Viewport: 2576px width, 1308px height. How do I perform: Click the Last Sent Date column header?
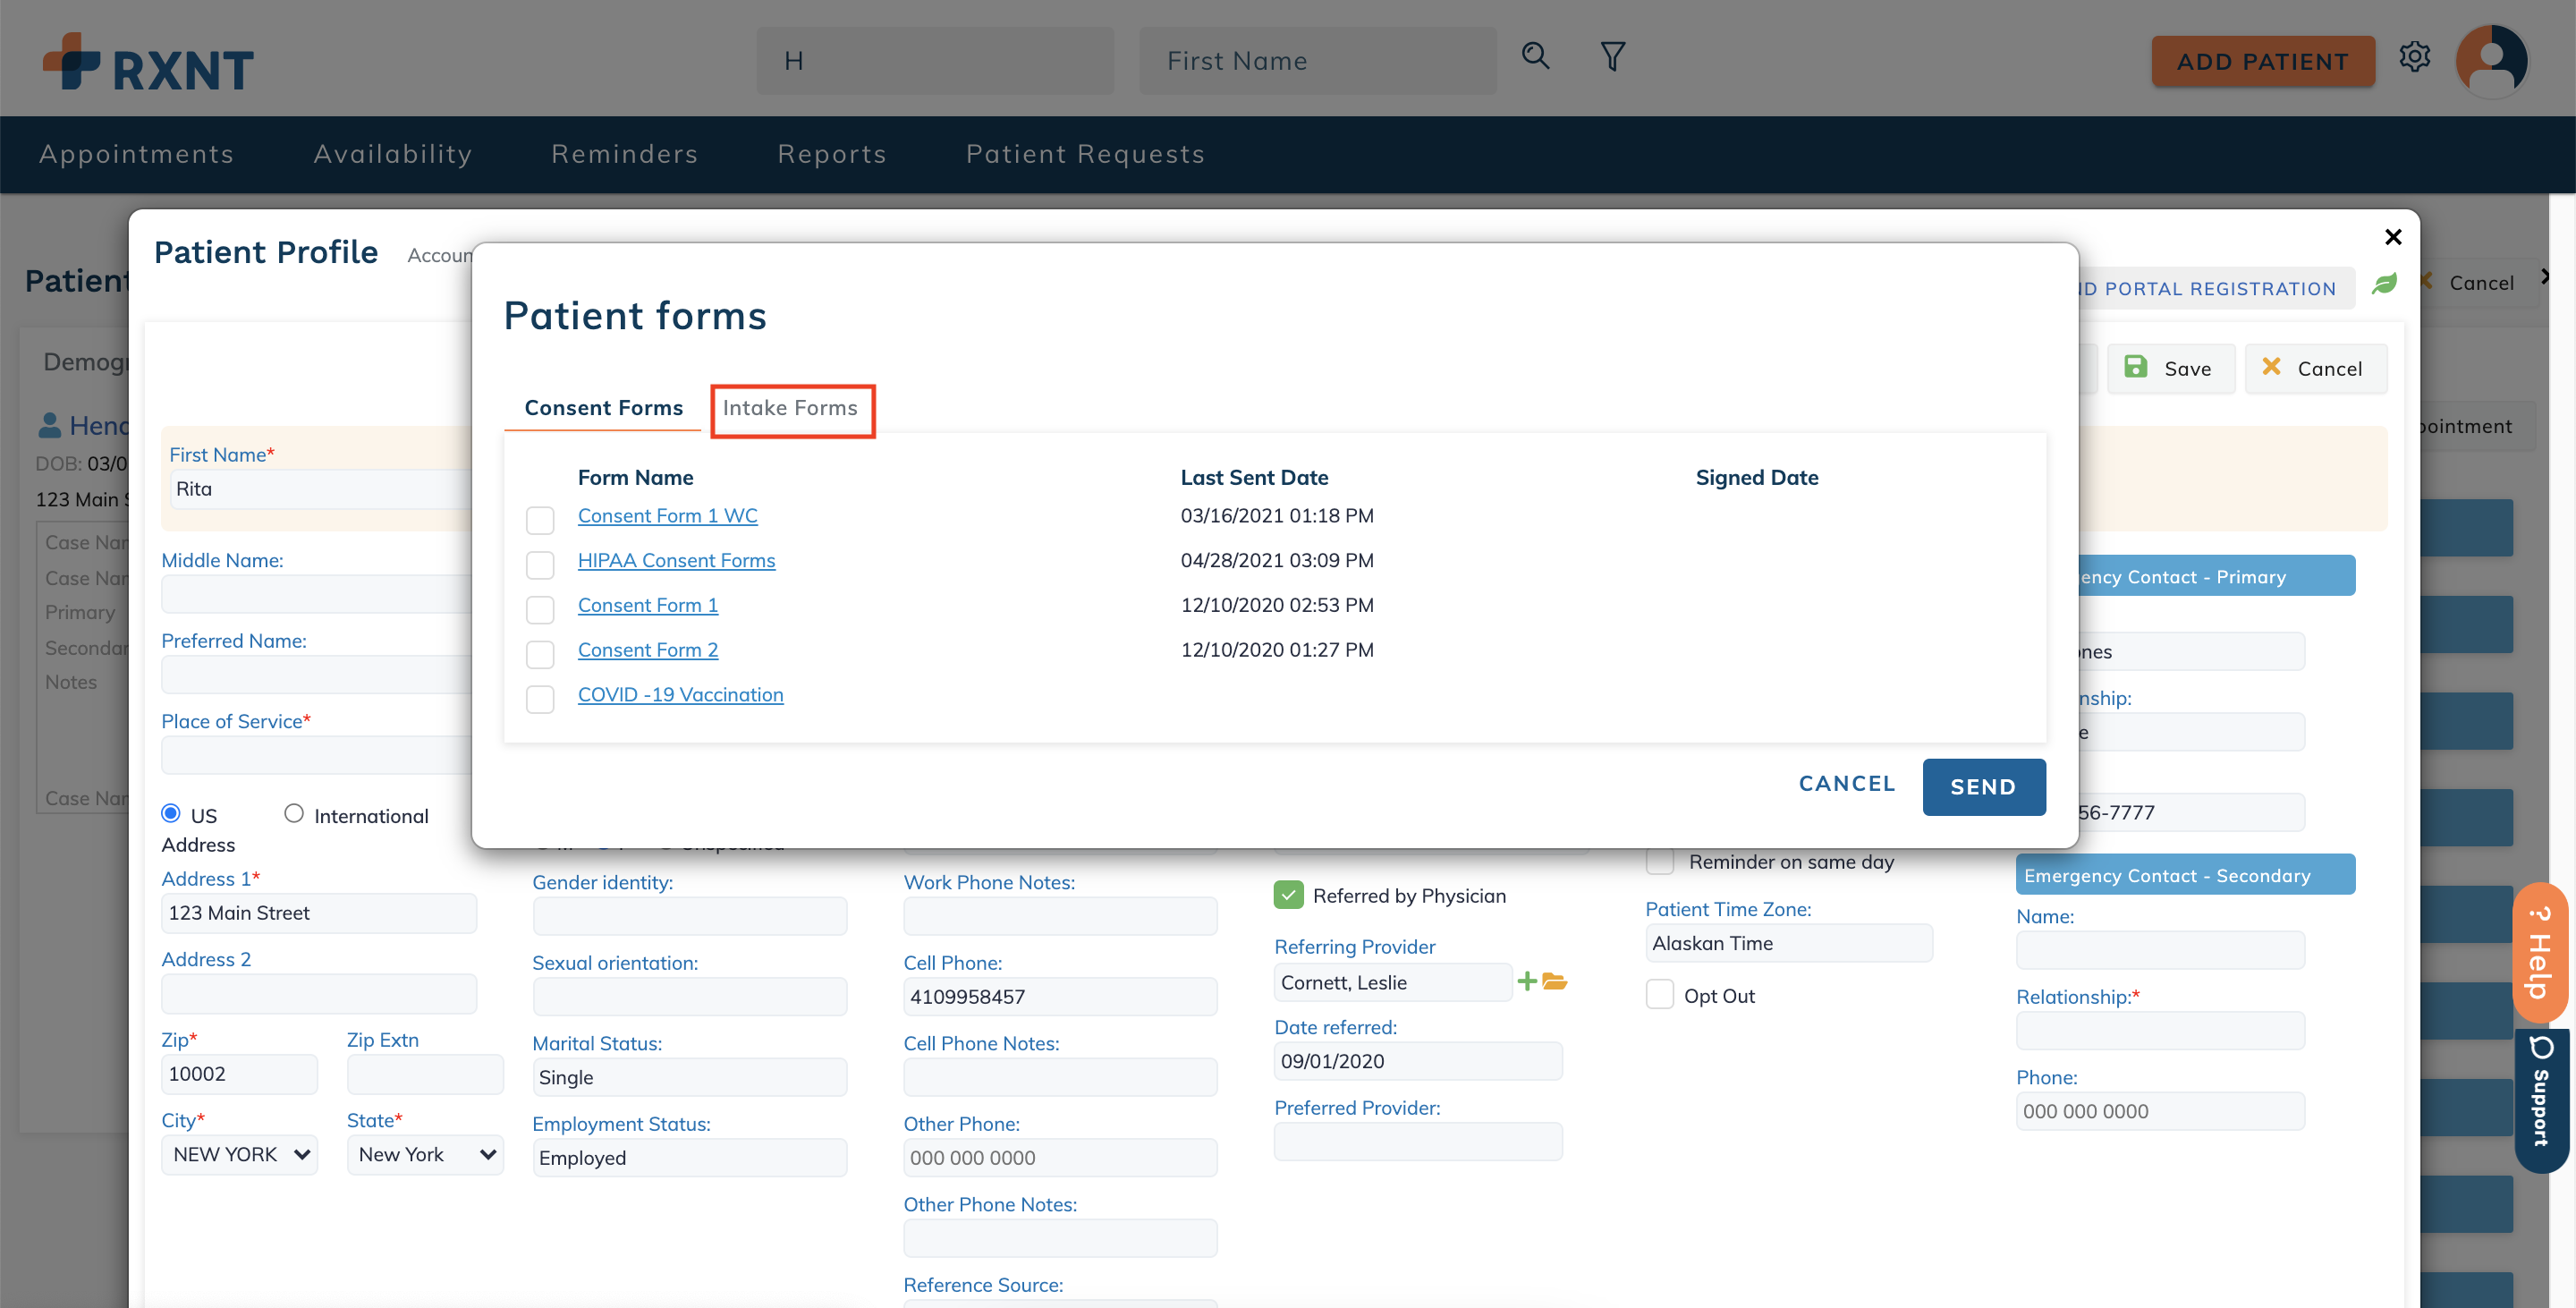pos(1254,477)
